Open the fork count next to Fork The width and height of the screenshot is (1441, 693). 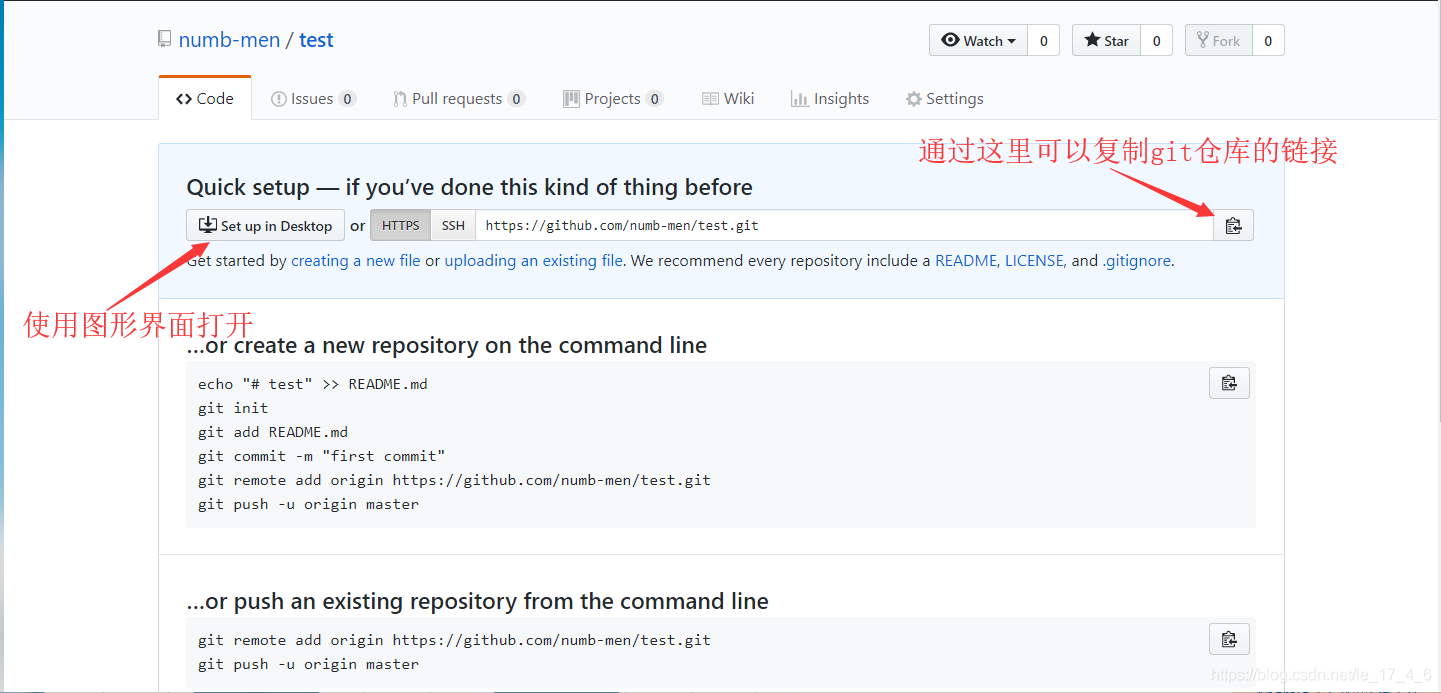pos(1268,41)
